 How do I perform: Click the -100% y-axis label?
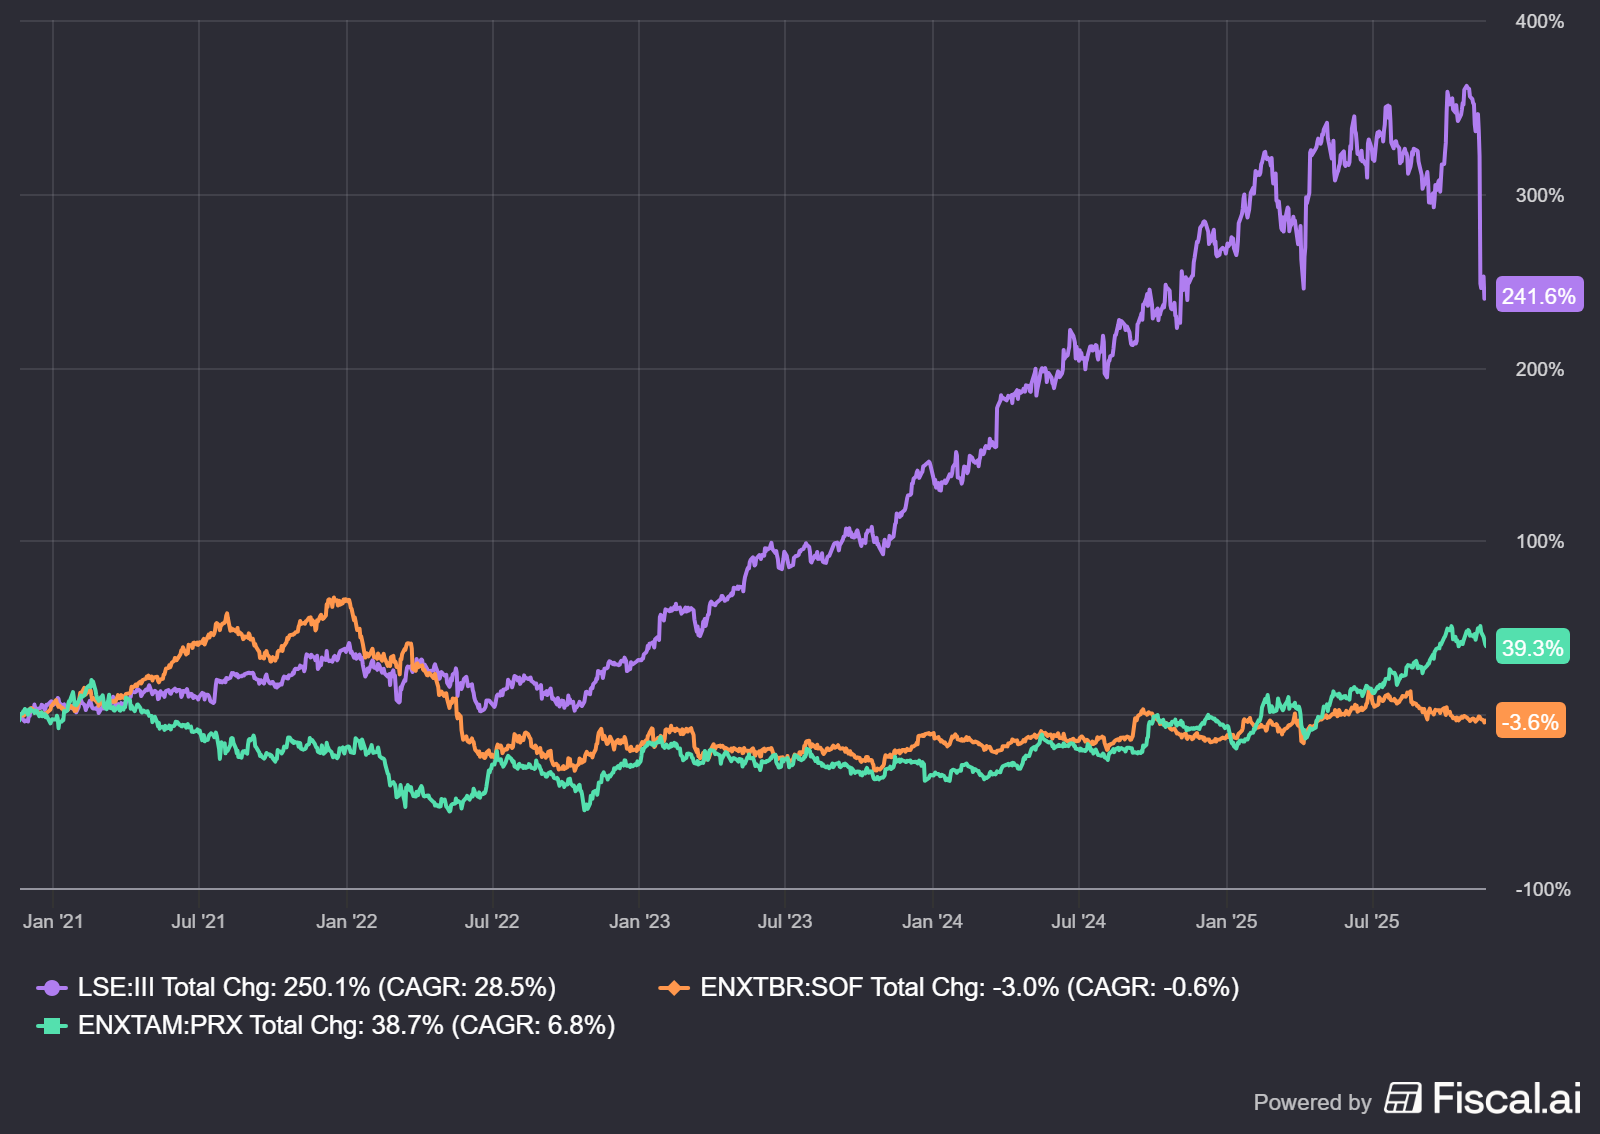click(x=1542, y=889)
